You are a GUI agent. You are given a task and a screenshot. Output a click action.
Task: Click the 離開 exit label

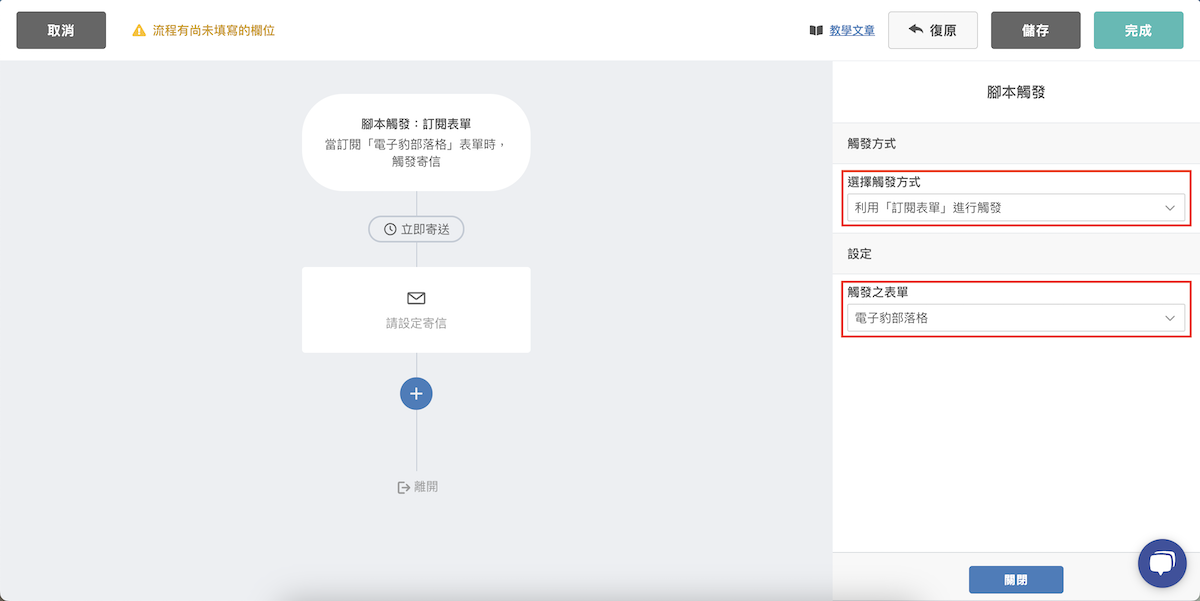click(x=426, y=487)
